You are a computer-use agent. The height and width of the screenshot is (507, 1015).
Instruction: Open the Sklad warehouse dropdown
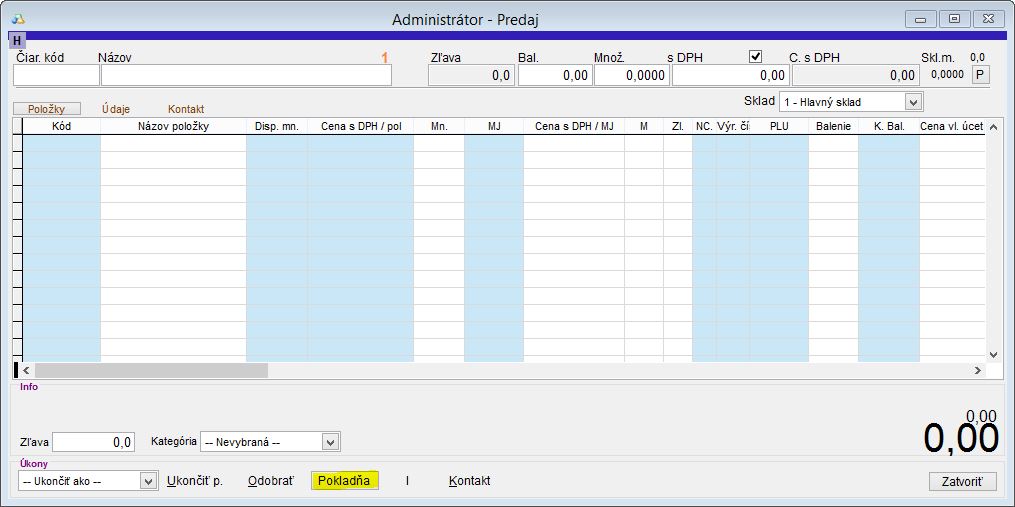pos(912,102)
